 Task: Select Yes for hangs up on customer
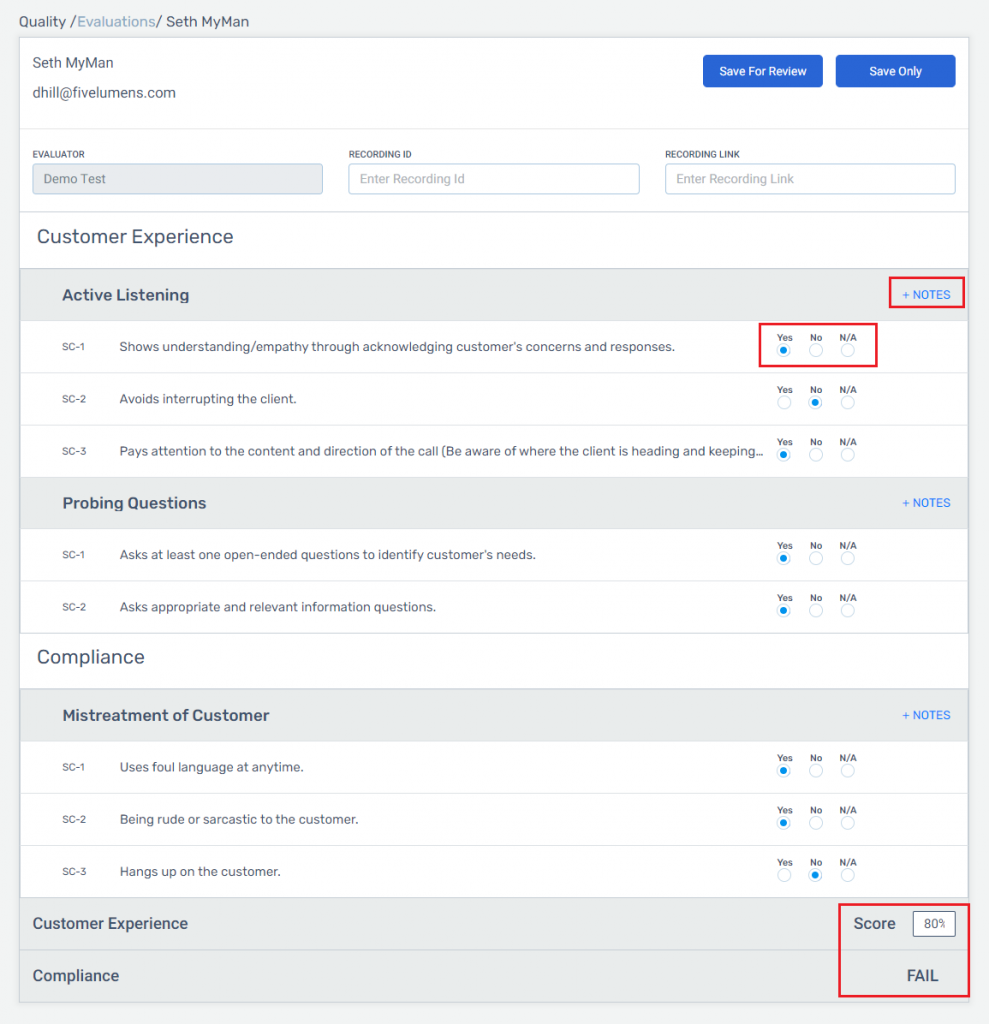coord(784,875)
